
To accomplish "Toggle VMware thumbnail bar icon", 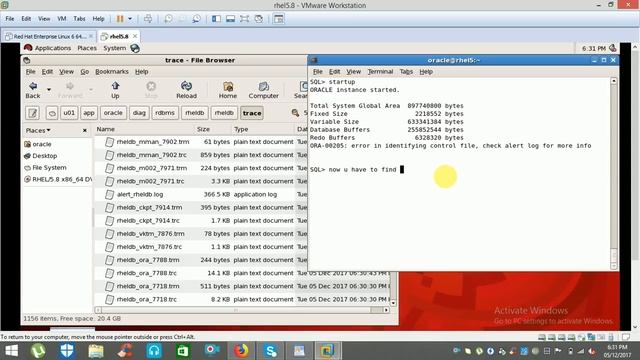I will pyautogui.click(x=230, y=19).
